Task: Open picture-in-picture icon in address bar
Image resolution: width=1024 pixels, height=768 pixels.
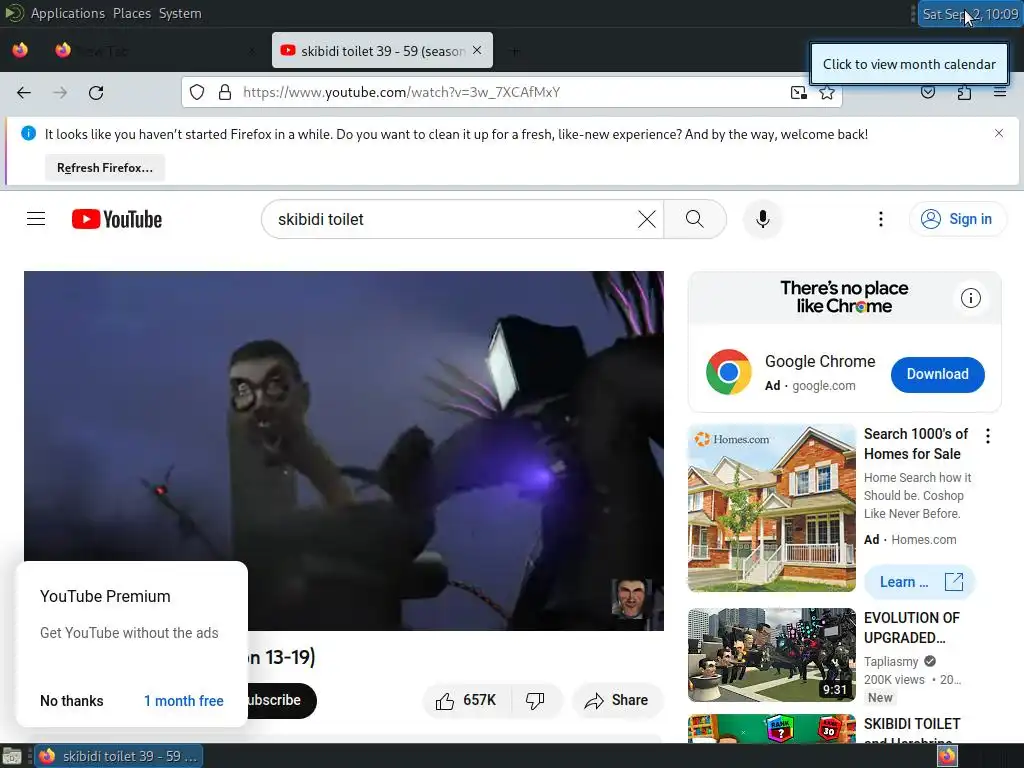Action: 798,92
